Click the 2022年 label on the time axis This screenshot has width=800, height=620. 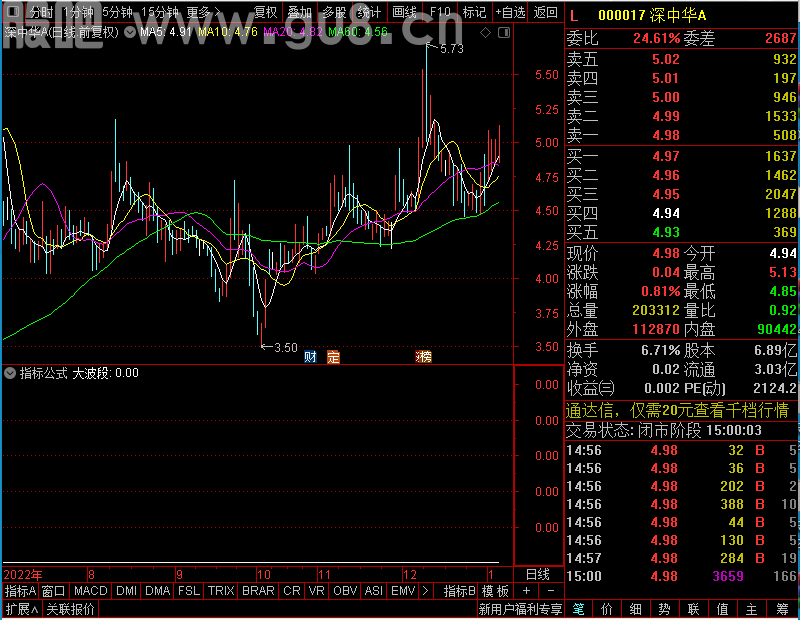click(23, 575)
